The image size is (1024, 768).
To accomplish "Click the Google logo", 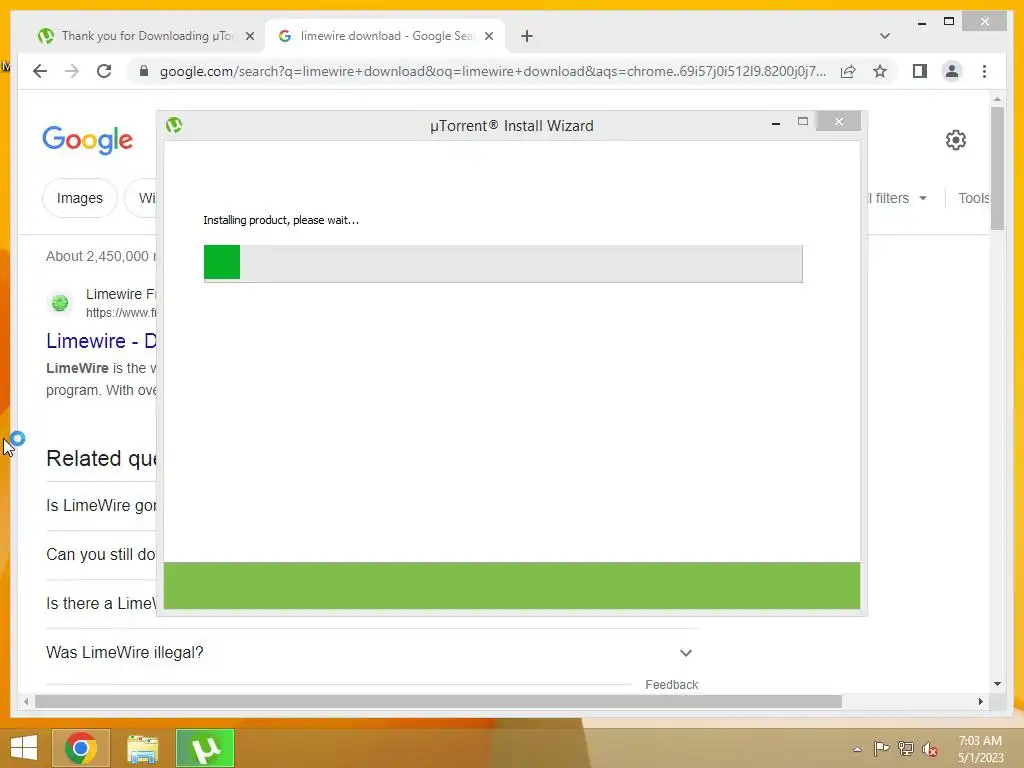I will tap(88, 140).
